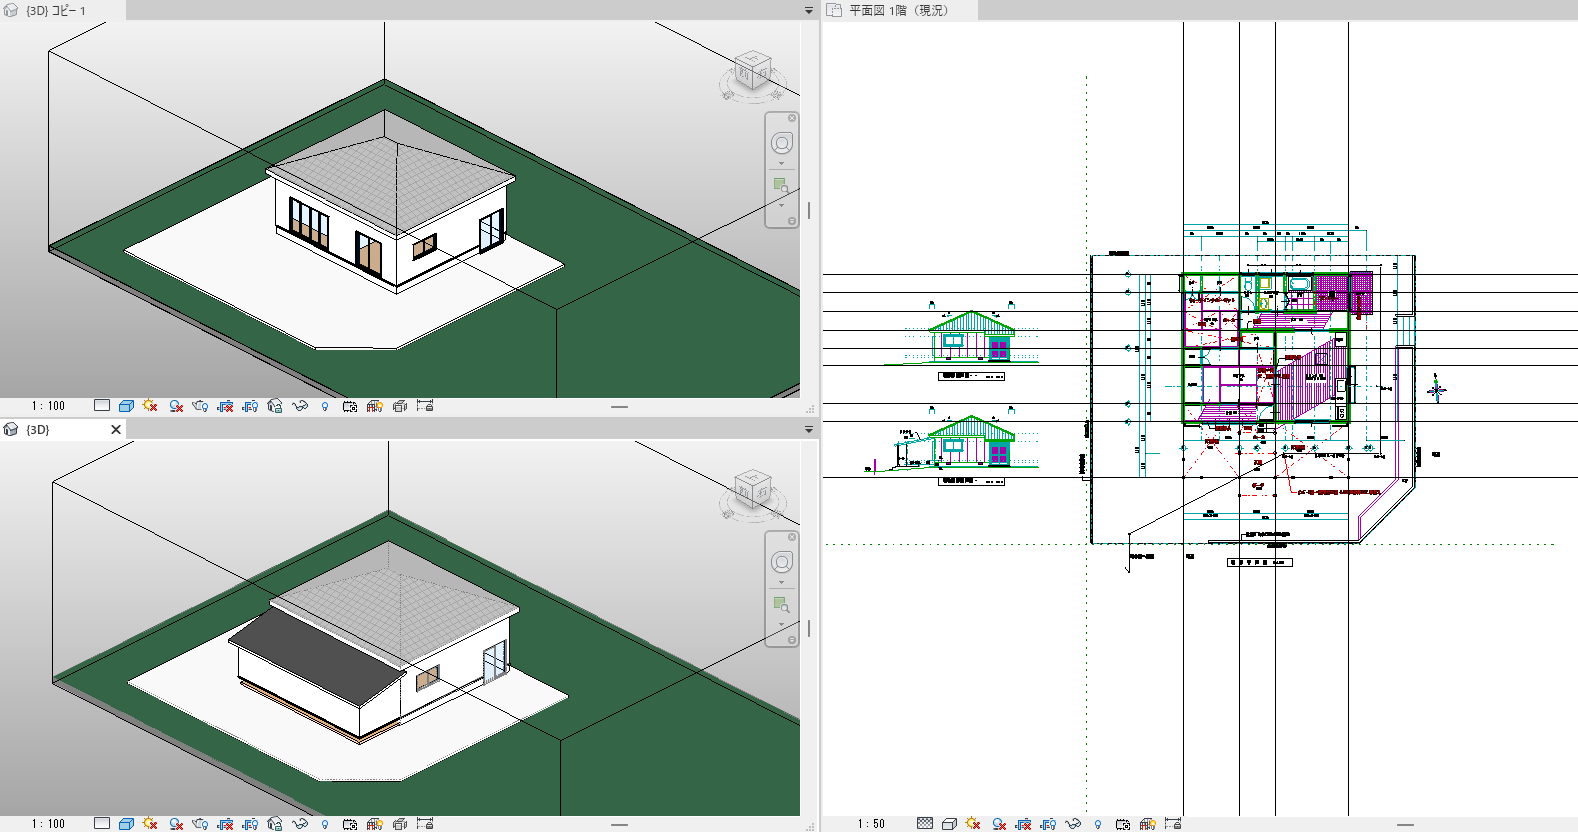Open Full Navigation Wheel in lower {3D} view
Image resolution: width=1578 pixels, height=832 pixels.
(x=782, y=562)
